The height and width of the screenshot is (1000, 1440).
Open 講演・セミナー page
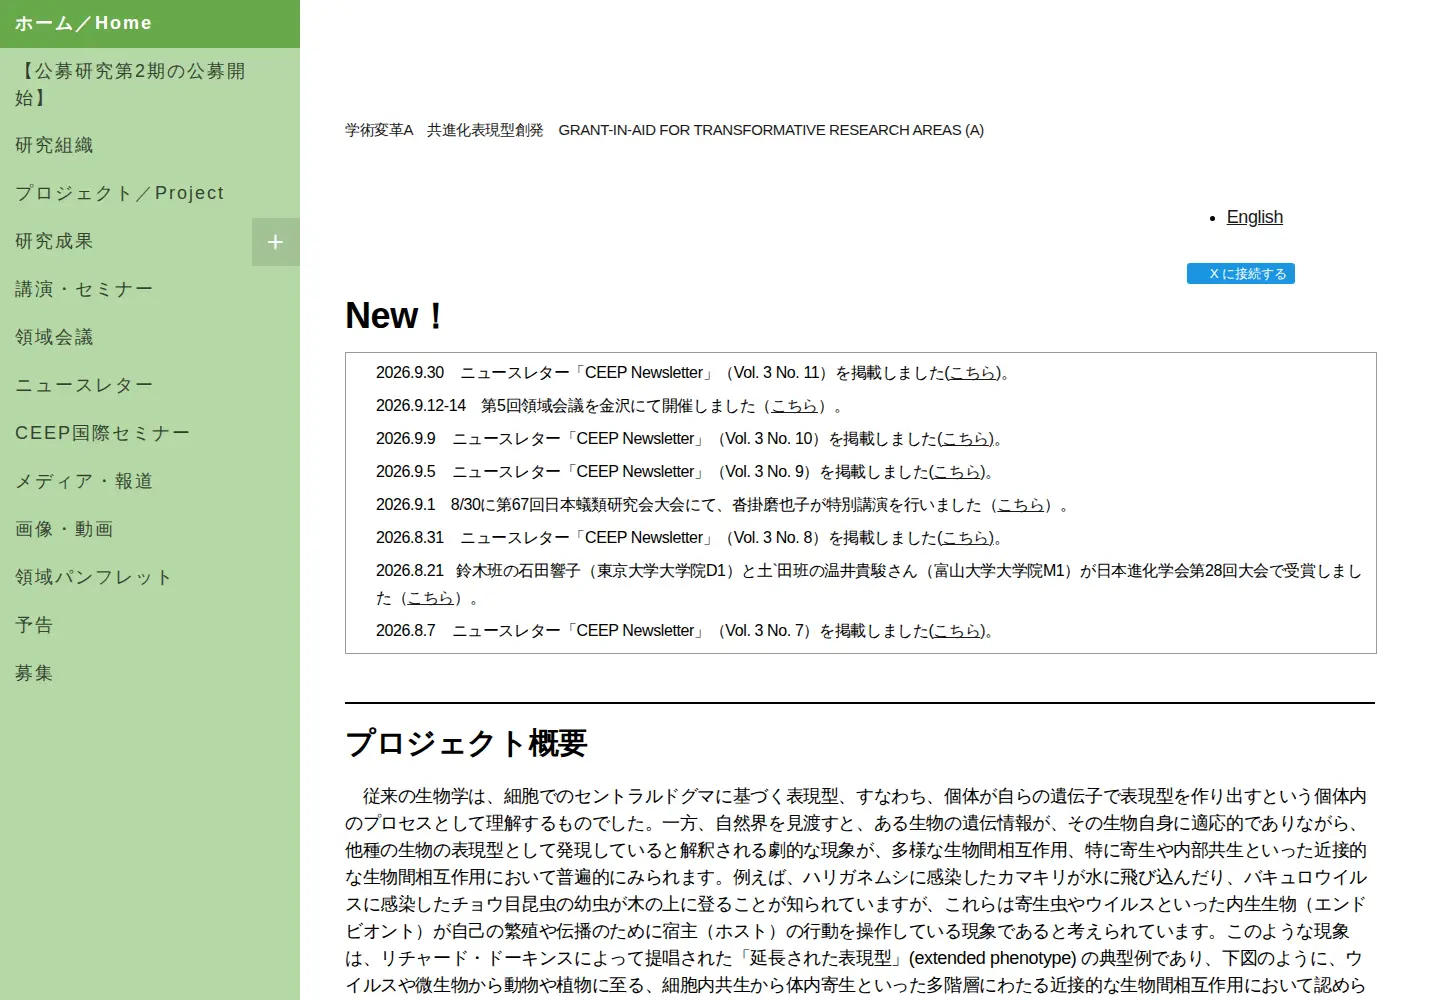pos(150,289)
